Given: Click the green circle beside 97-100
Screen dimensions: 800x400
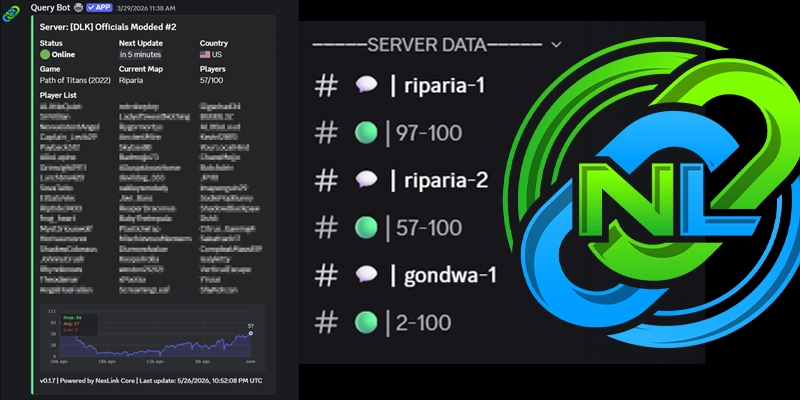Looking at the screenshot, I should (366, 133).
